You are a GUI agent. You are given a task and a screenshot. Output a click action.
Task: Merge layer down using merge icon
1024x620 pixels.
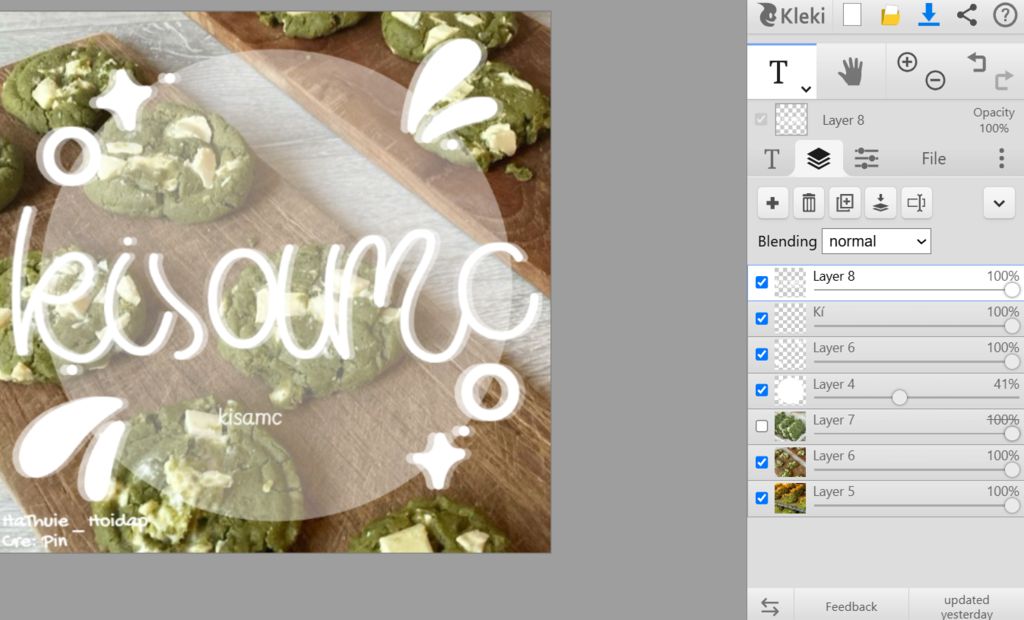[880, 203]
